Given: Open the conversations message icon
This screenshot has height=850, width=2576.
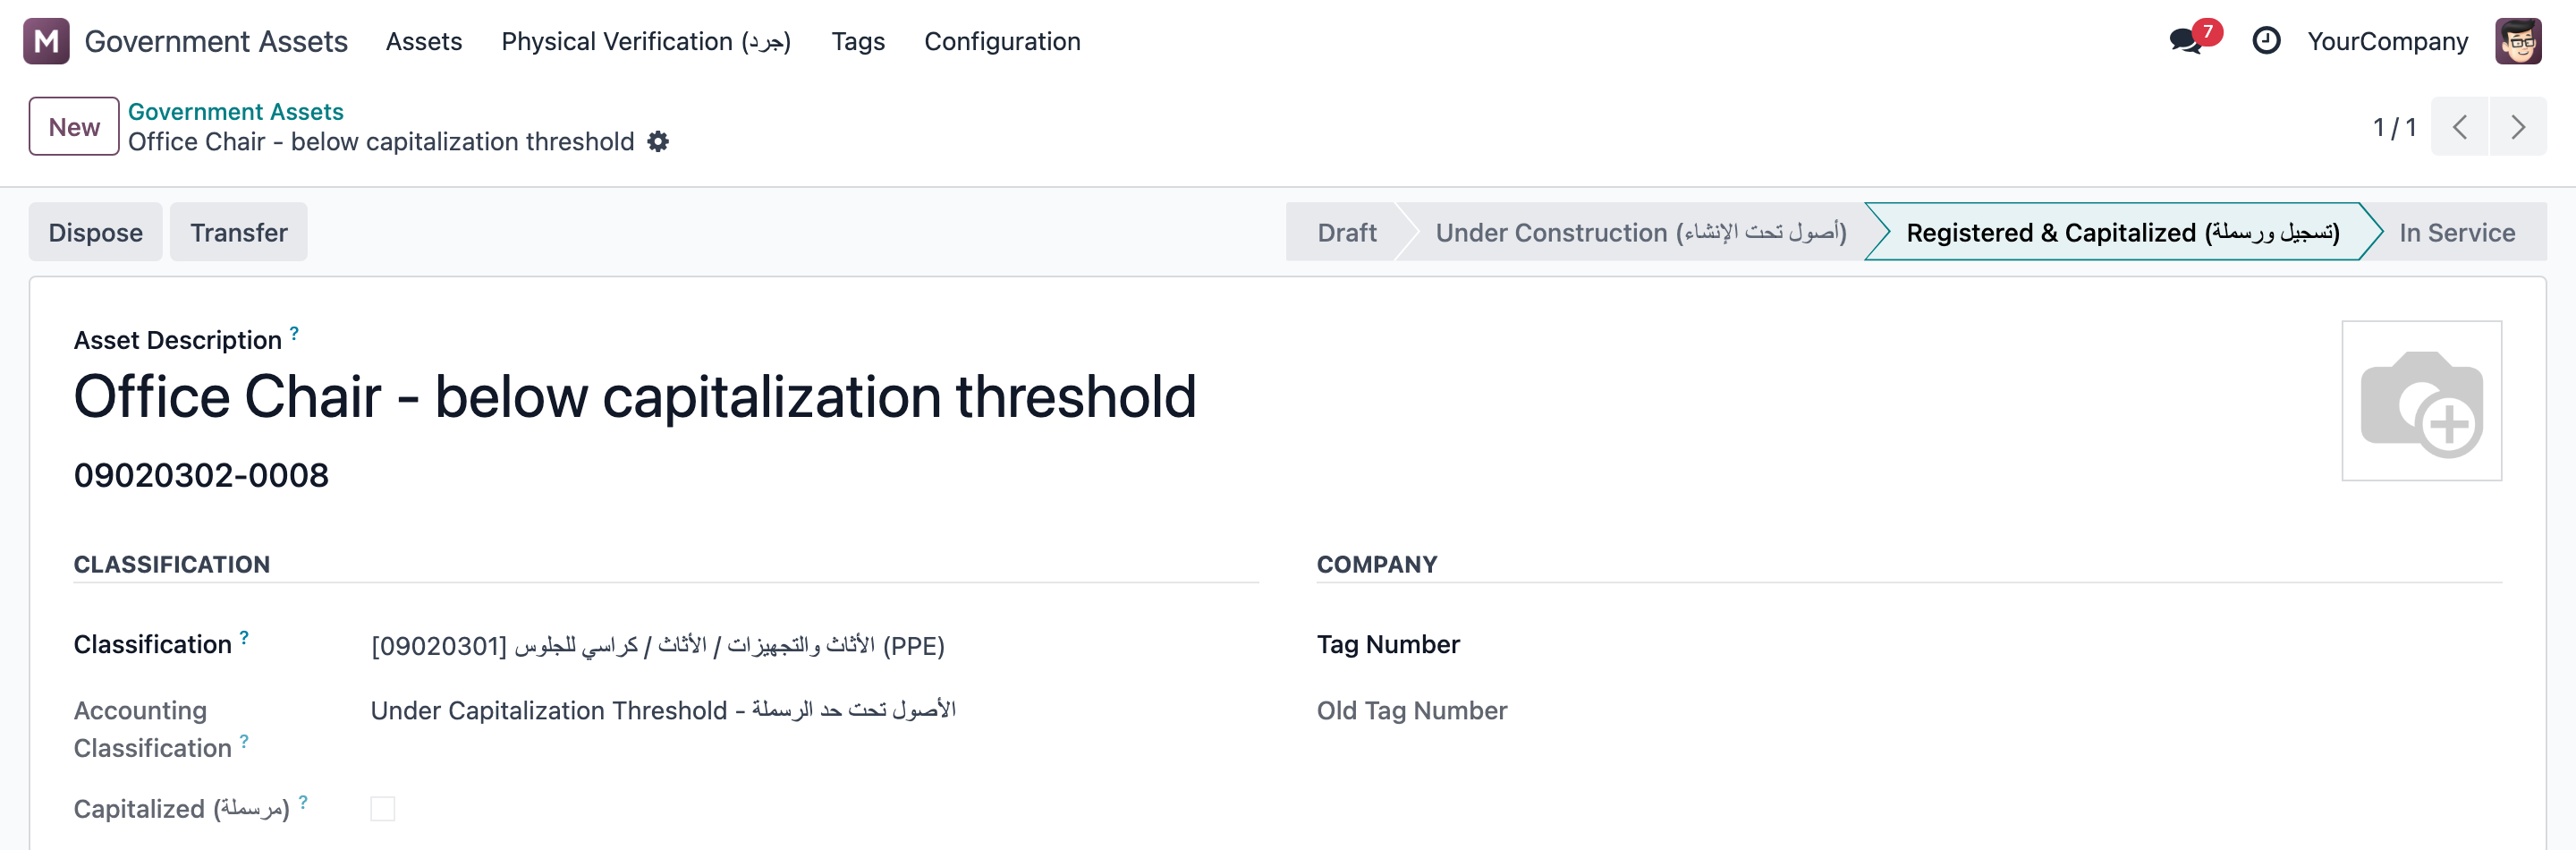Looking at the screenshot, I should click(x=2186, y=41).
